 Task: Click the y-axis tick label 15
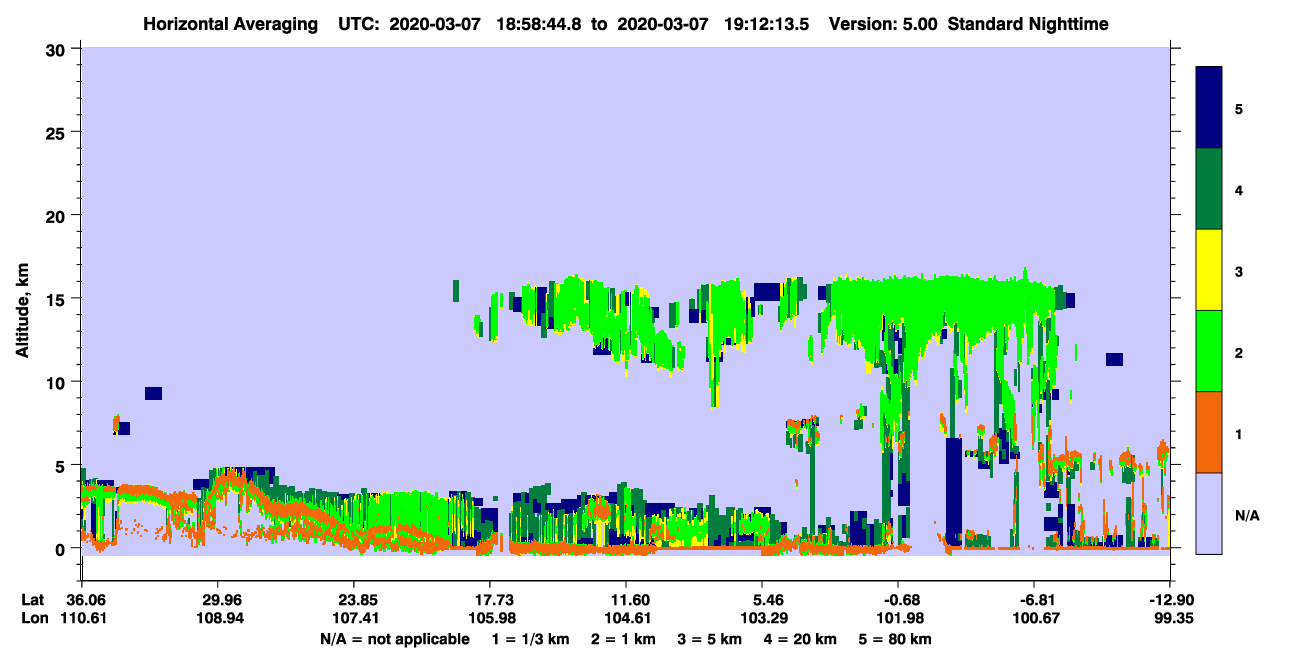[x=57, y=298]
